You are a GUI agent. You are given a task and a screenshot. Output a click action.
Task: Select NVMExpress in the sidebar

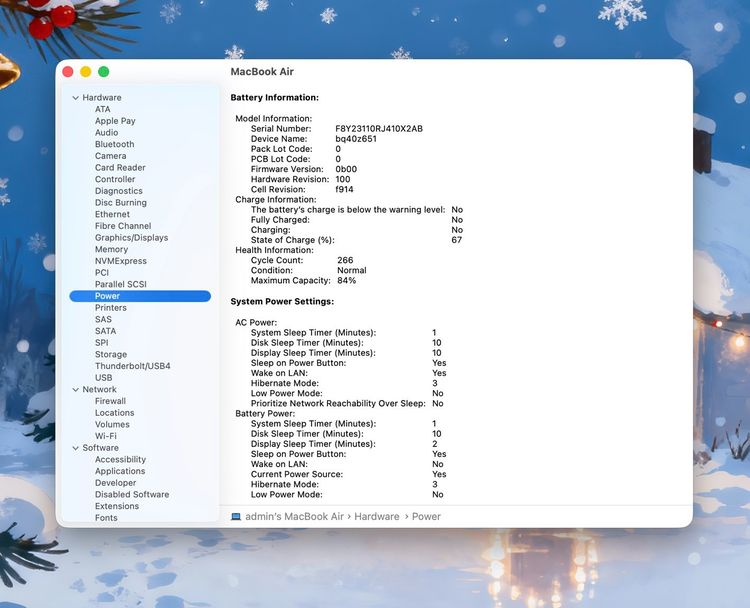click(x=121, y=261)
